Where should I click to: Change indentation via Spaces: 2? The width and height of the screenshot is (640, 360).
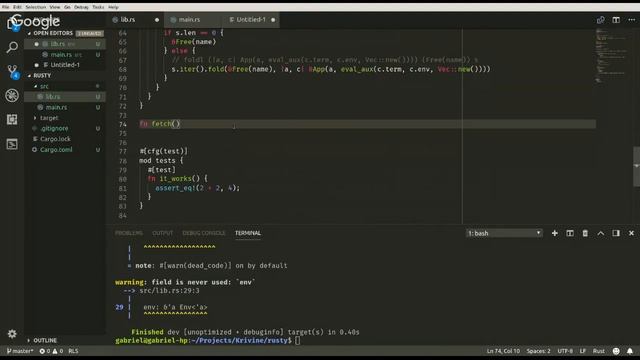[538, 351]
